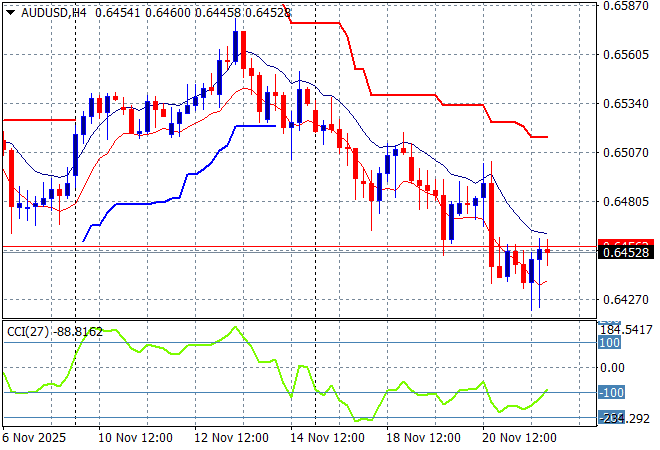Select the 6 Nov 2025 date label
The width and height of the screenshot is (660, 450).
click(x=36, y=438)
